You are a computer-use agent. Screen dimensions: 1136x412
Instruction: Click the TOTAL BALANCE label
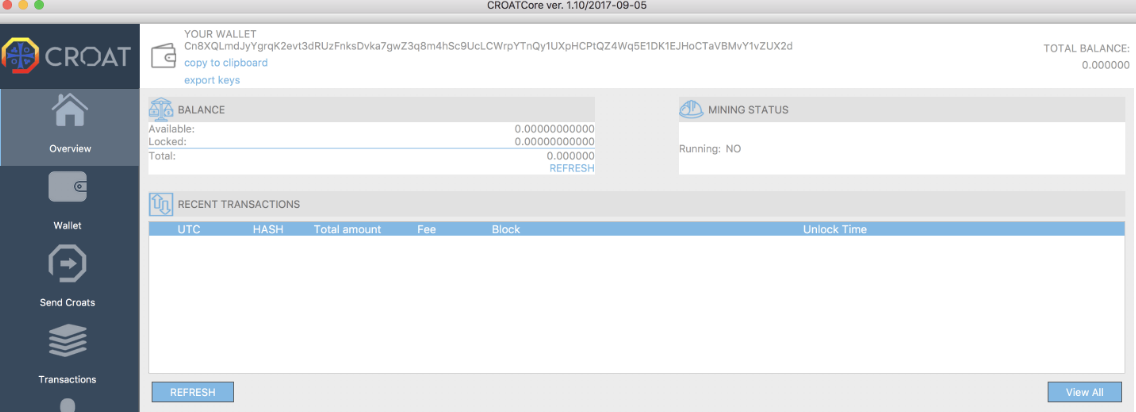1086,49
